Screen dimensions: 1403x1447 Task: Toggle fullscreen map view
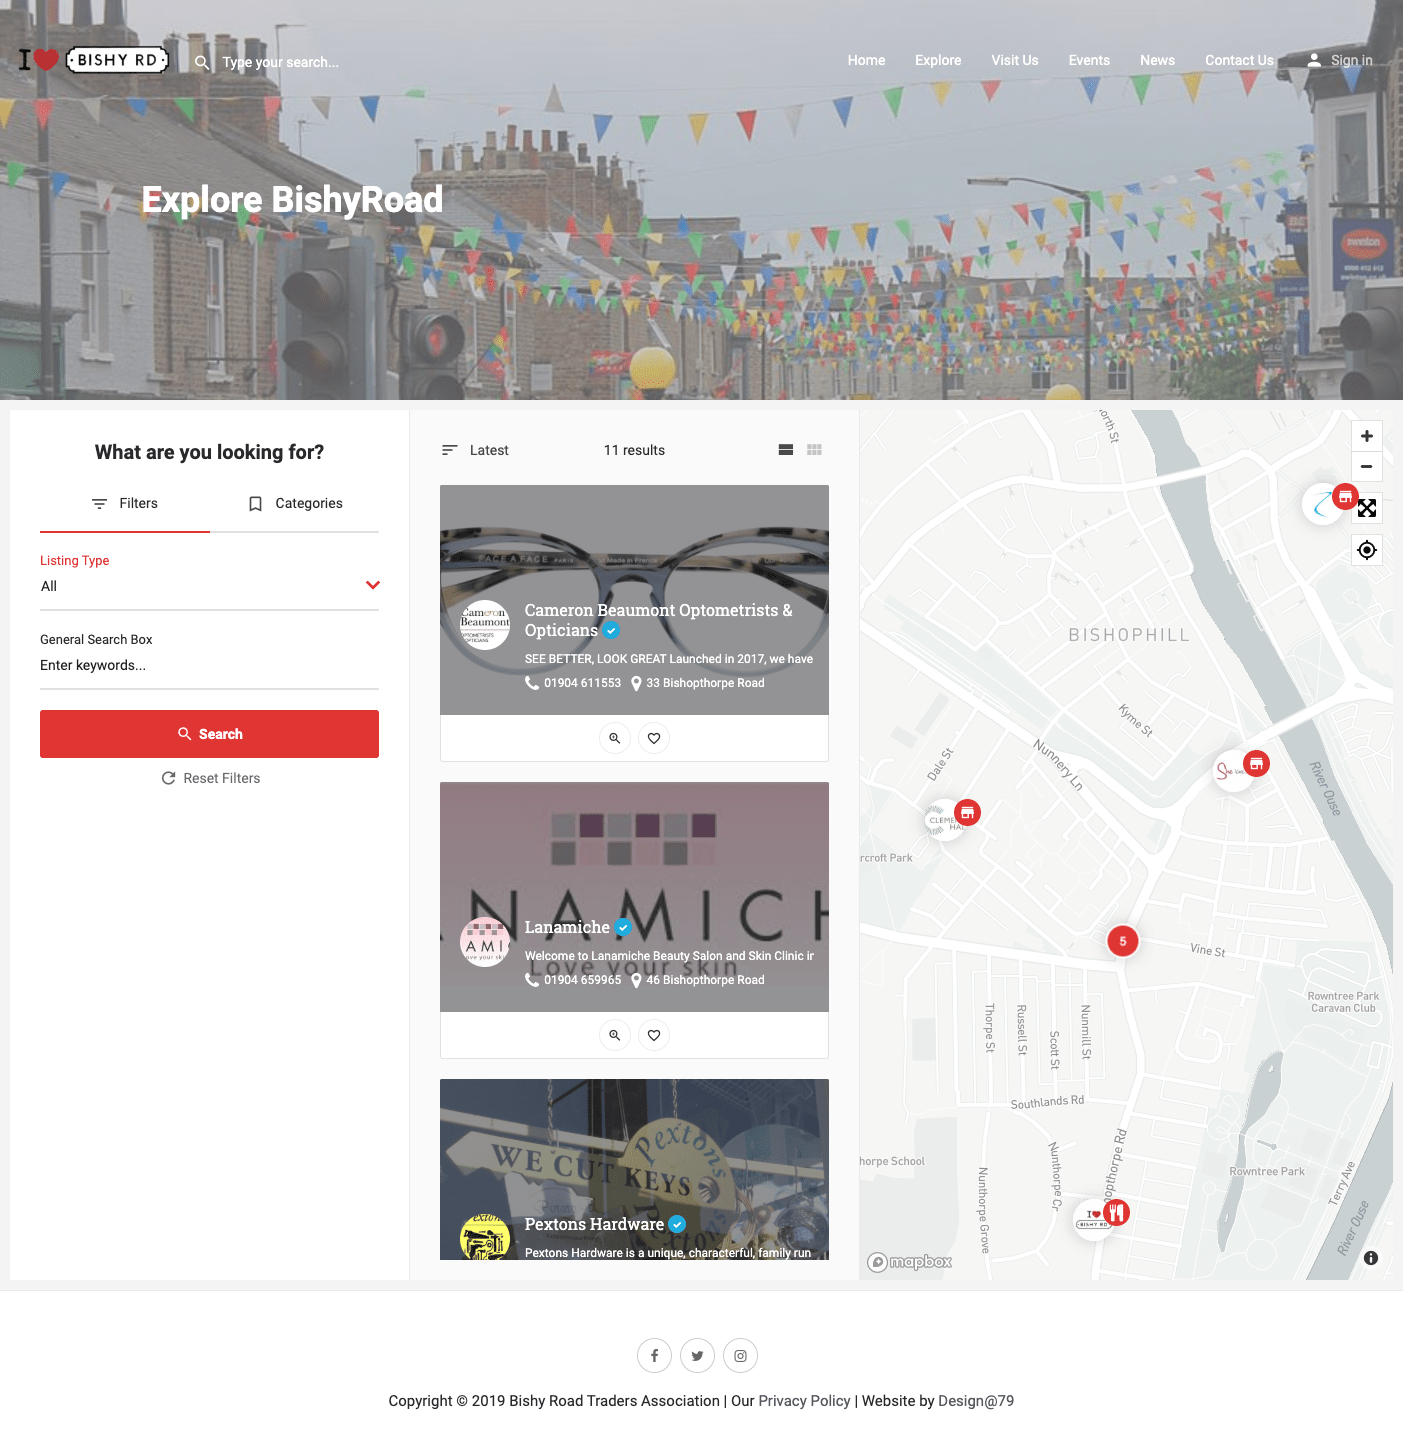[1367, 508]
